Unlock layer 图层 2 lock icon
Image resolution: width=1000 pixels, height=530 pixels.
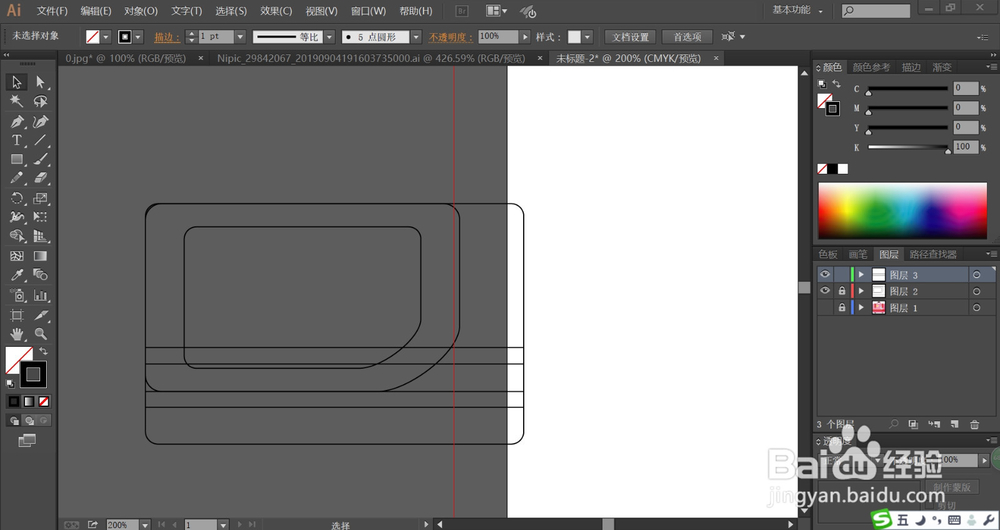(842, 291)
